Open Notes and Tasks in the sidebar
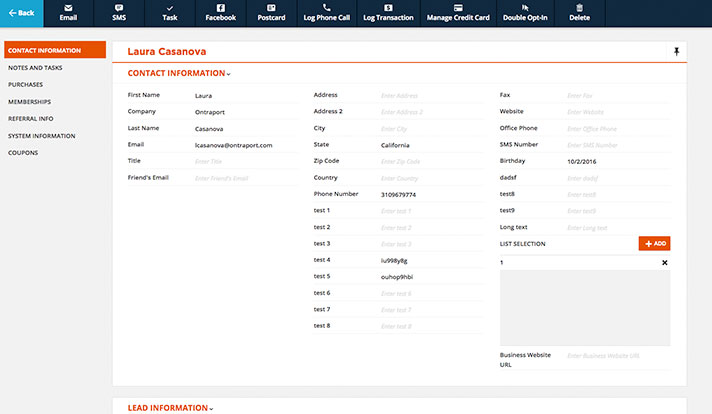The image size is (712, 414). 35,68
